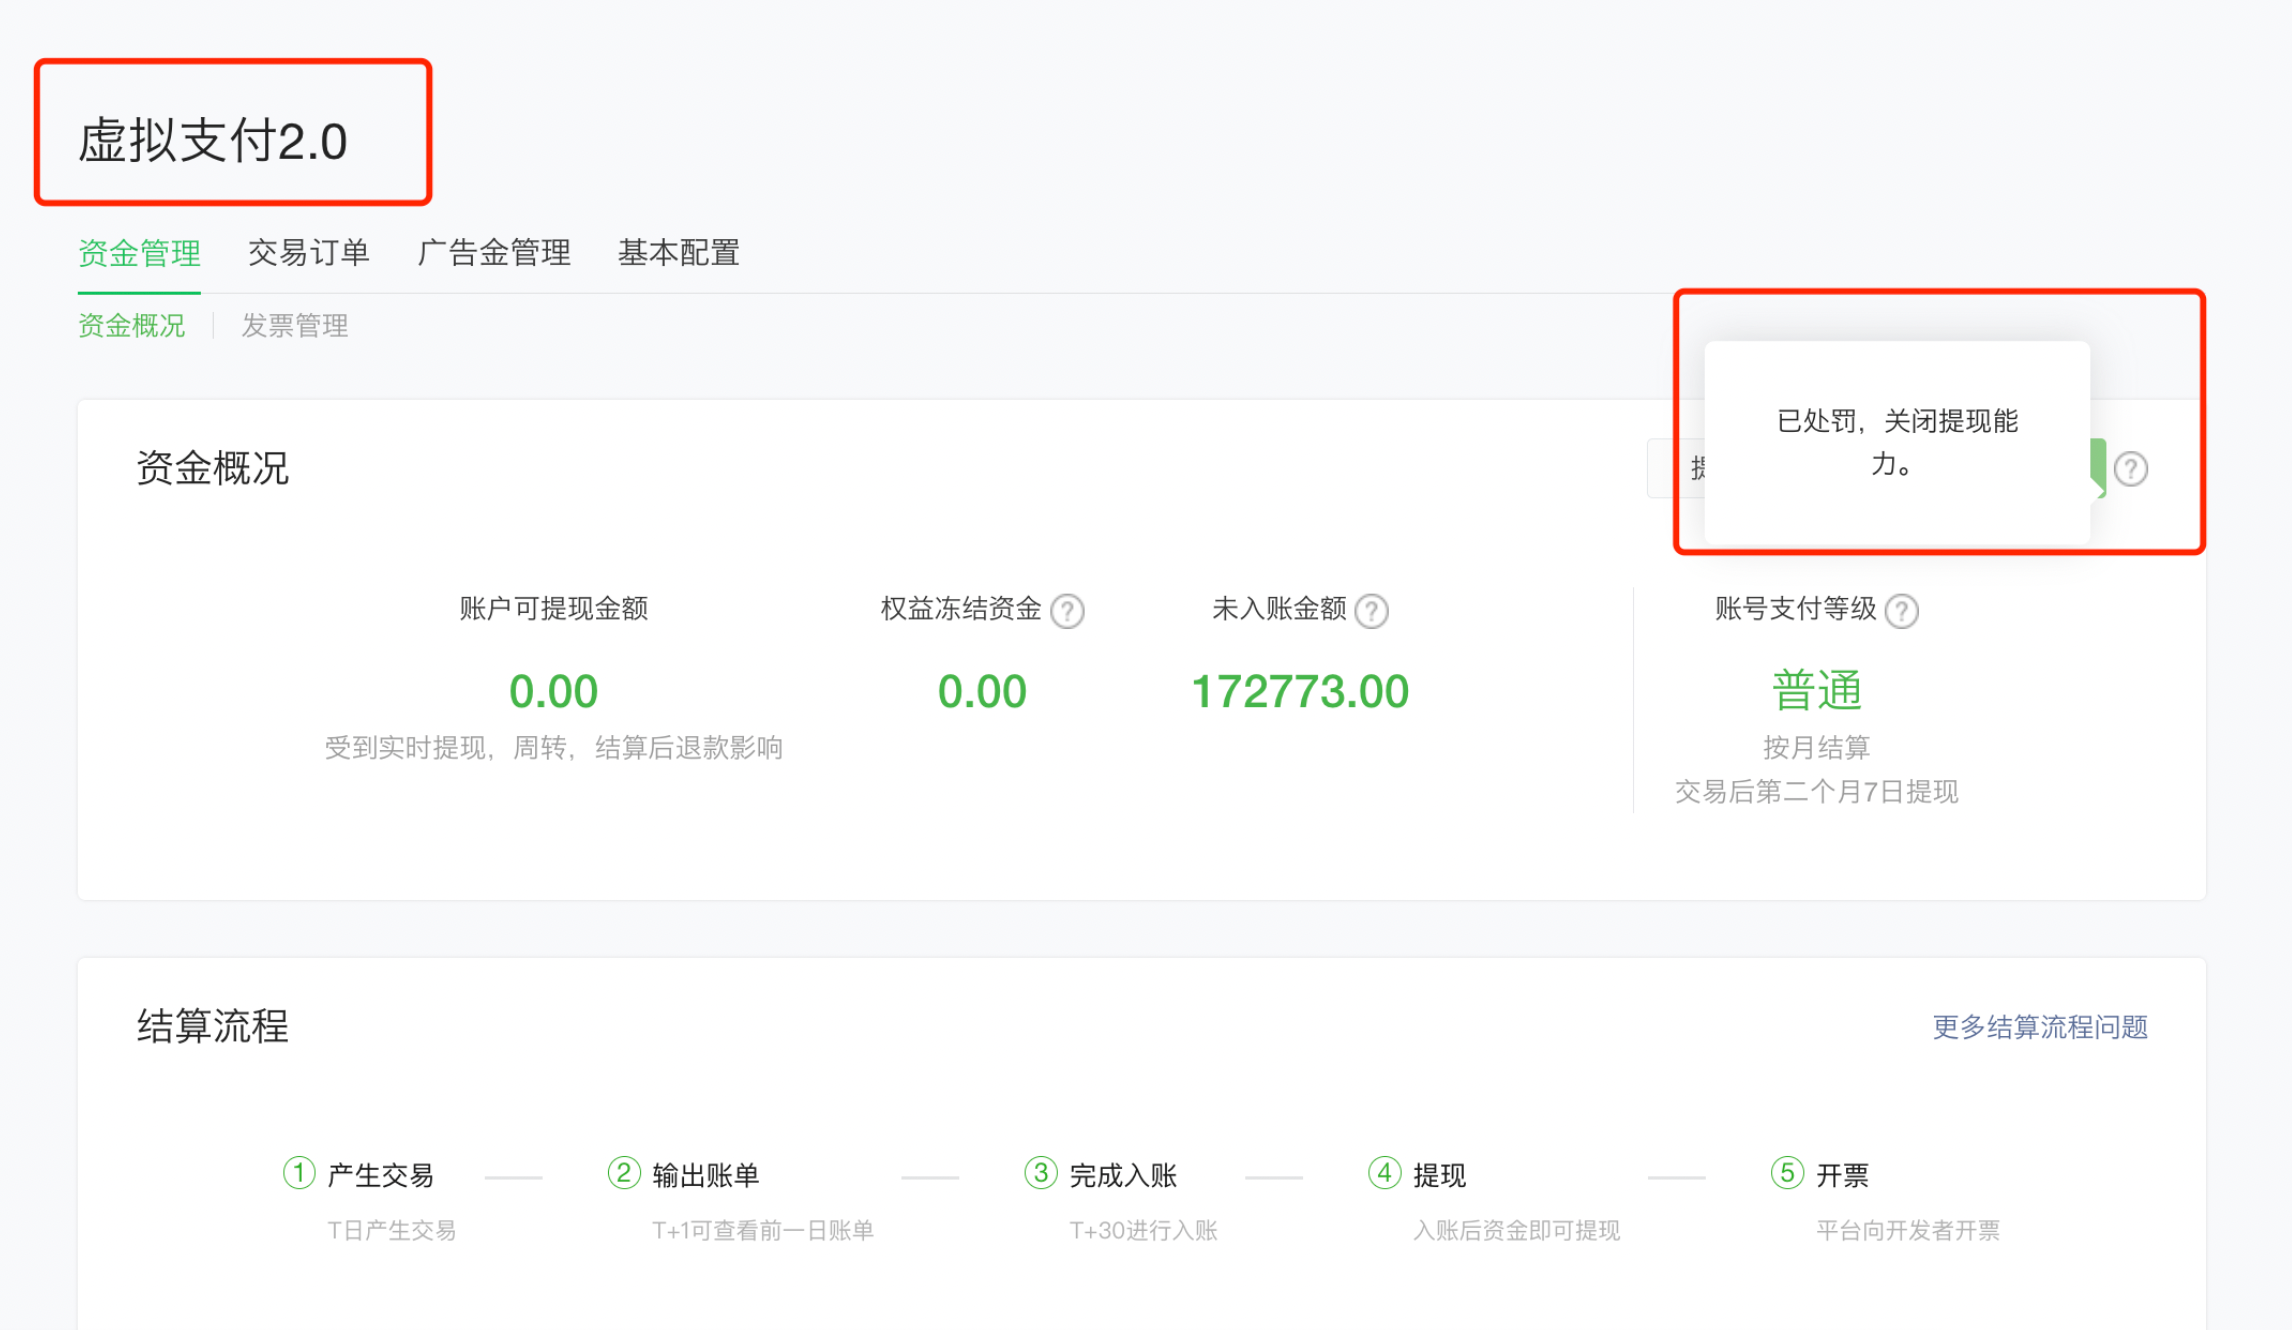Switch to the 交易订单 tab

[x=309, y=253]
